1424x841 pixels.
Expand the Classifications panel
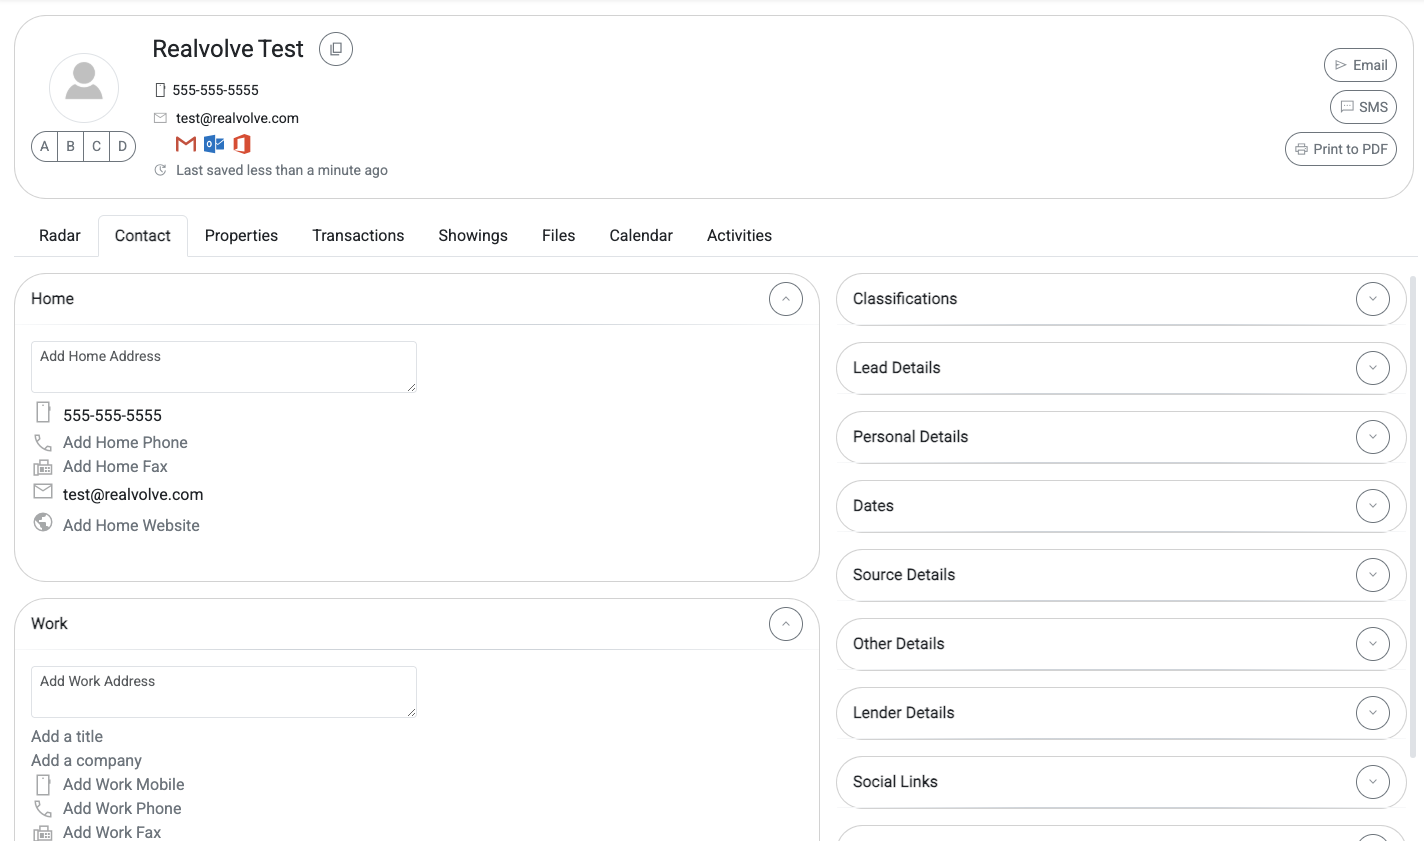tap(1373, 299)
